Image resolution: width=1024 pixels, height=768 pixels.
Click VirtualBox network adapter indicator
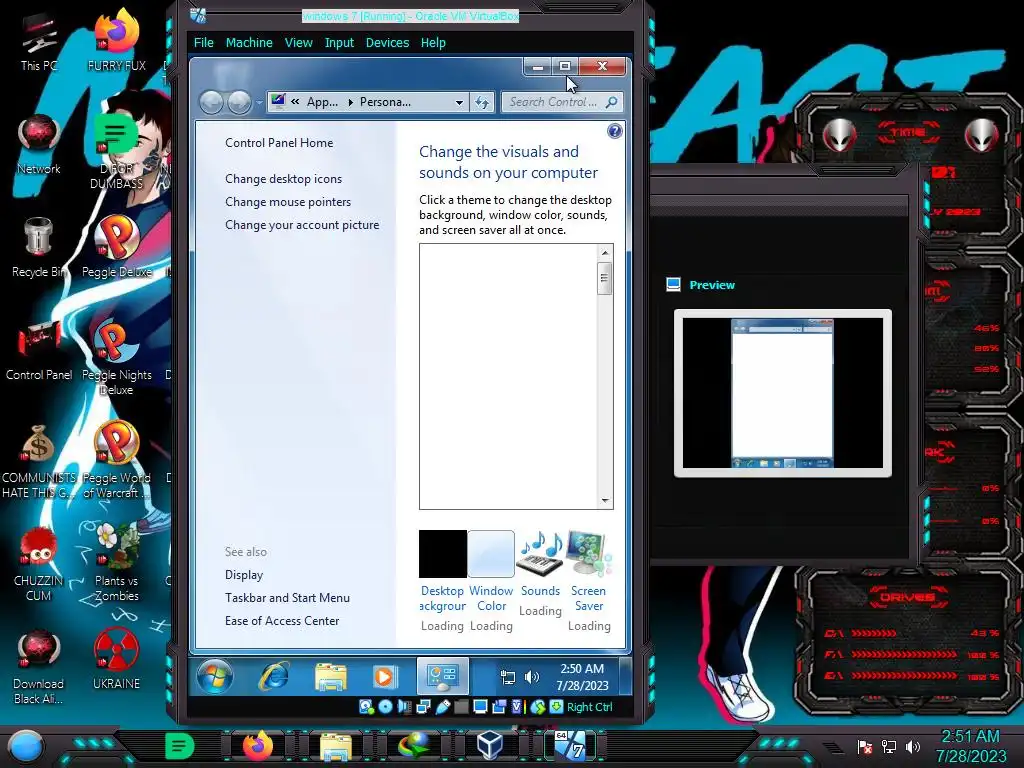point(423,707)
